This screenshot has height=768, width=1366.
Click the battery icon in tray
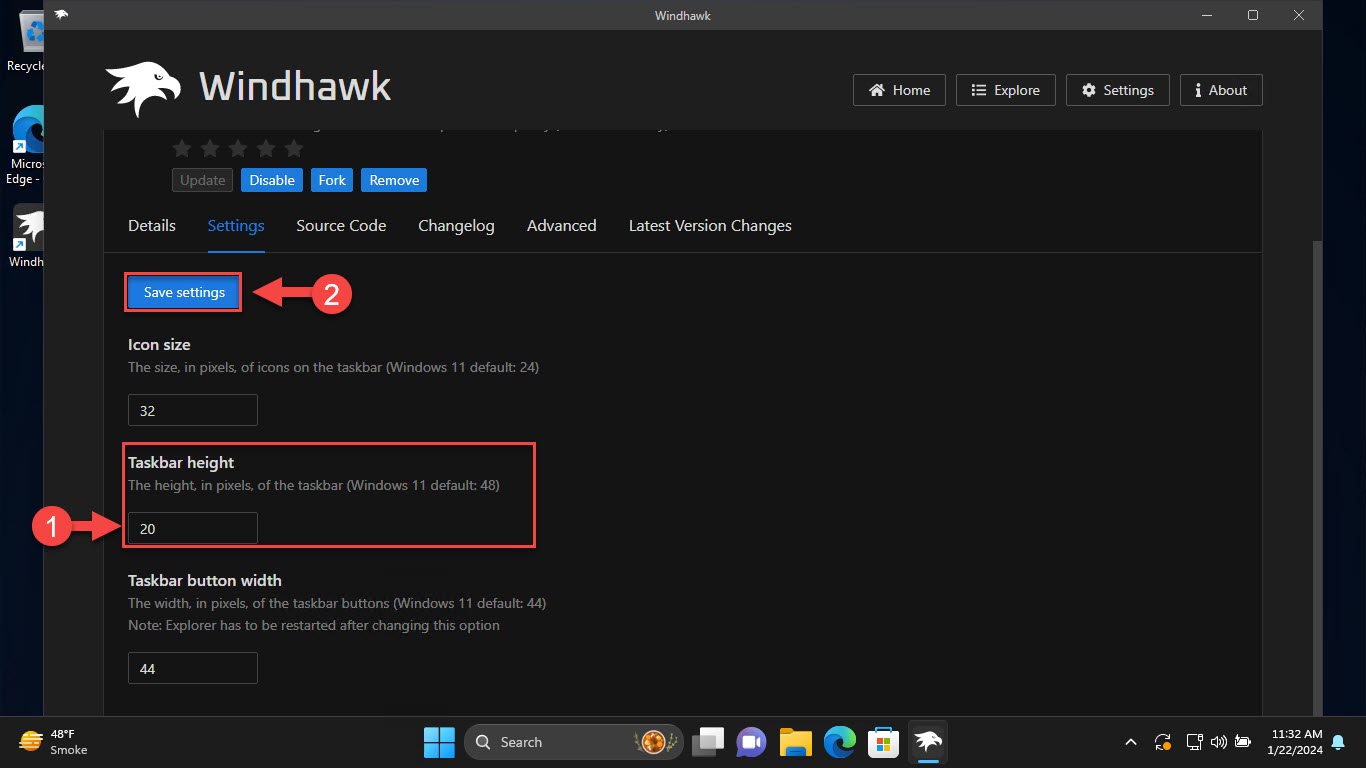tap(1243, 742)
